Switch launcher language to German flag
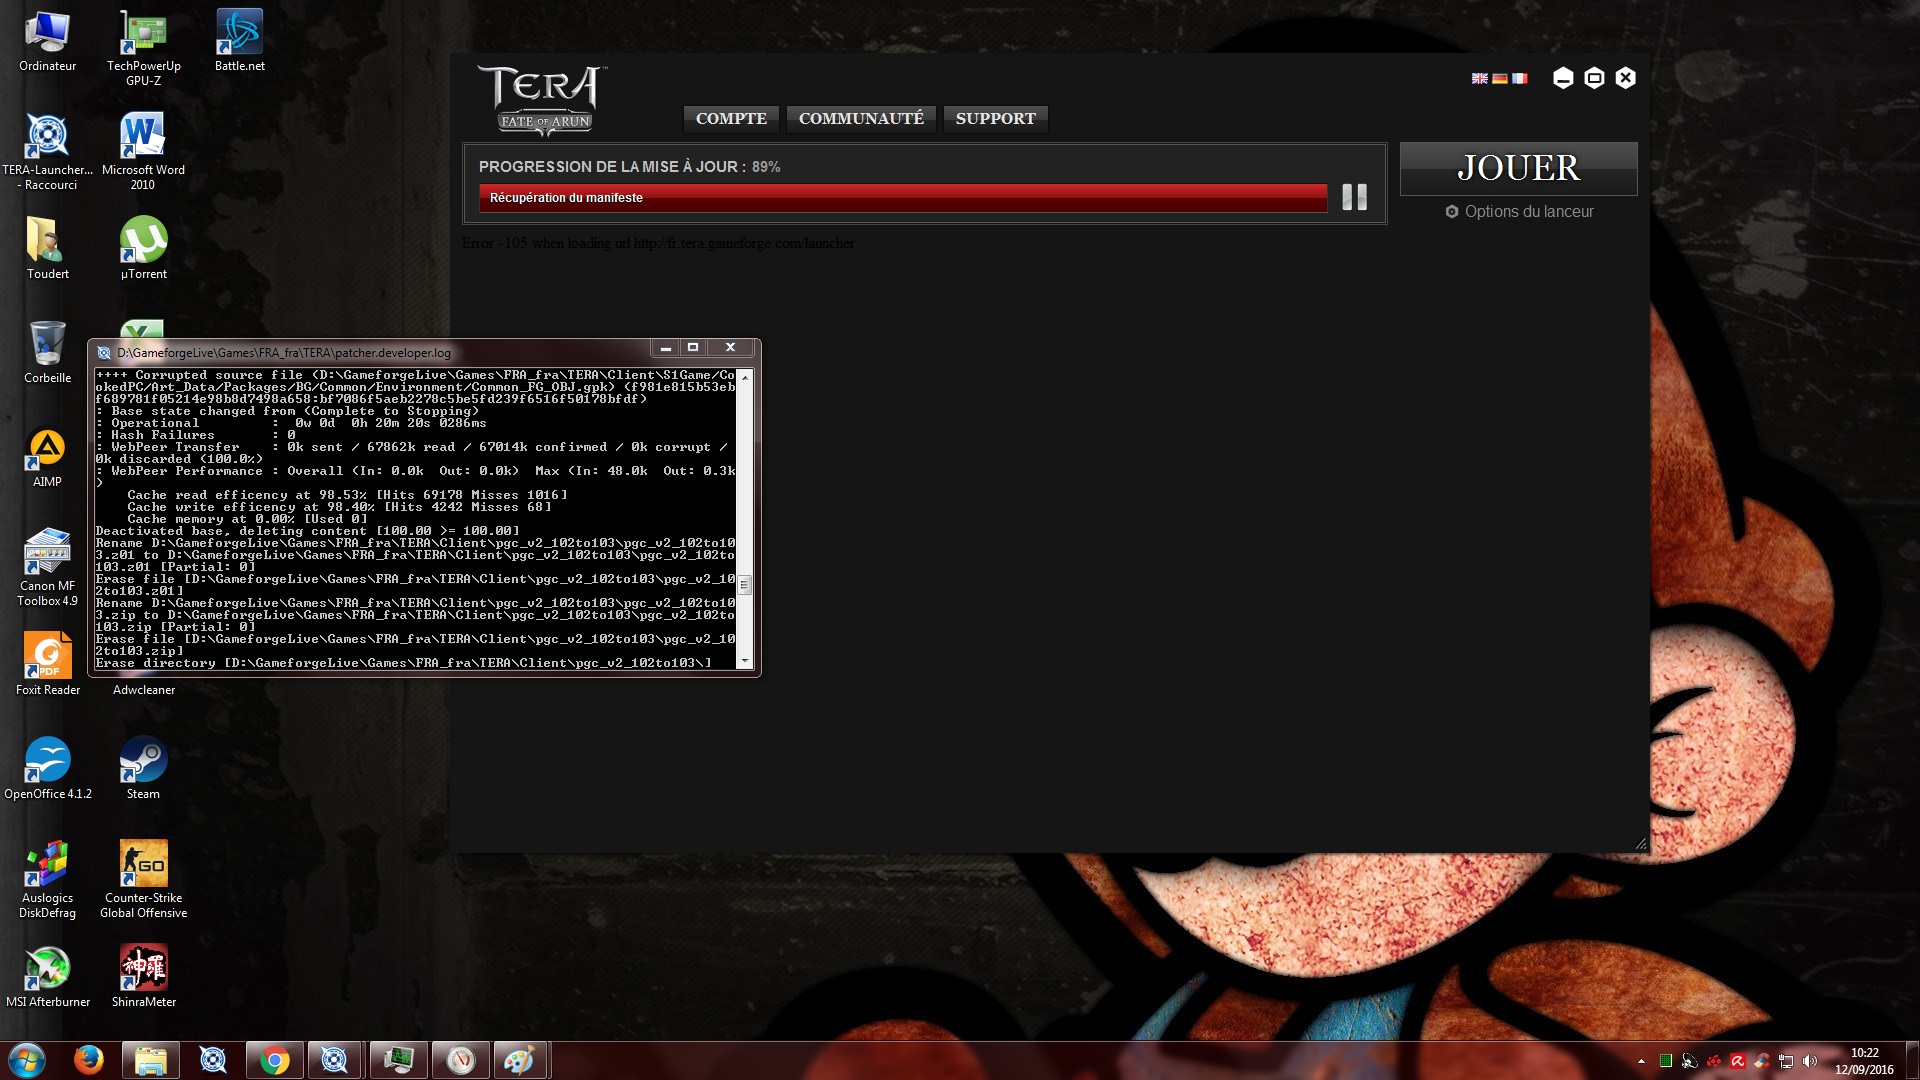1920x1080 pixels. (1499, 78)
